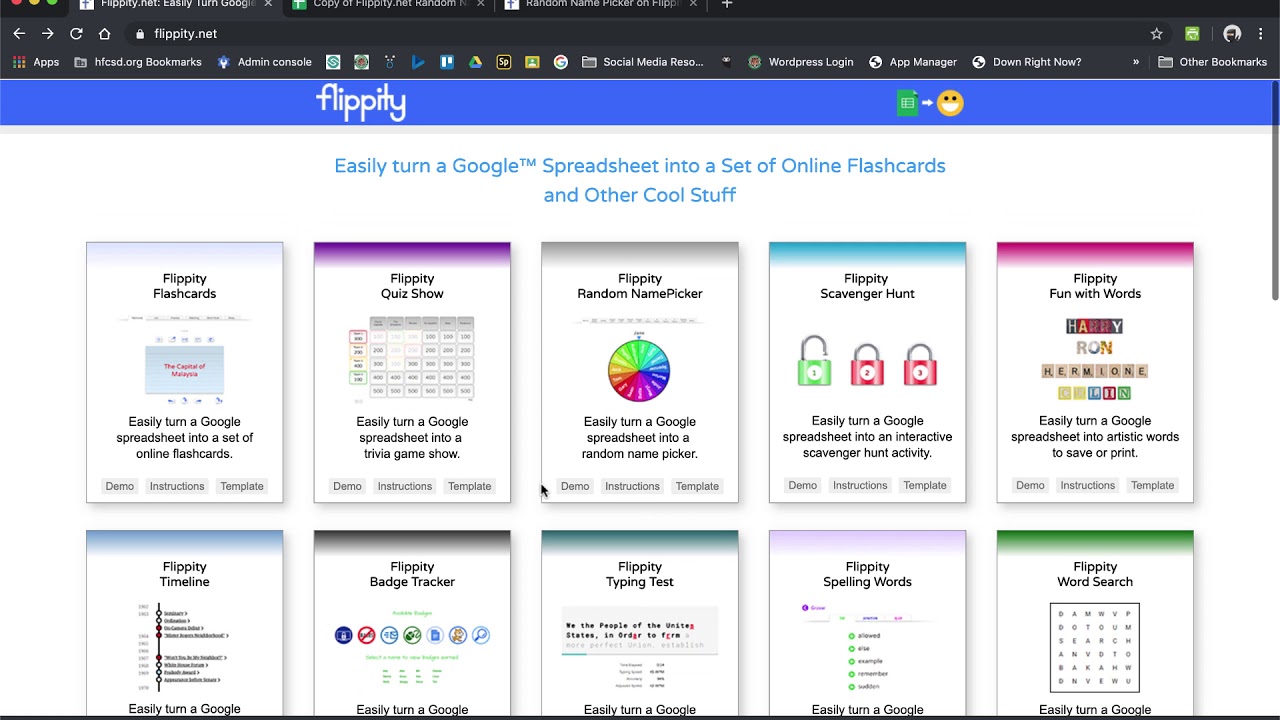Click the Typing Test preview thumbnail

[x=640, y=648]
